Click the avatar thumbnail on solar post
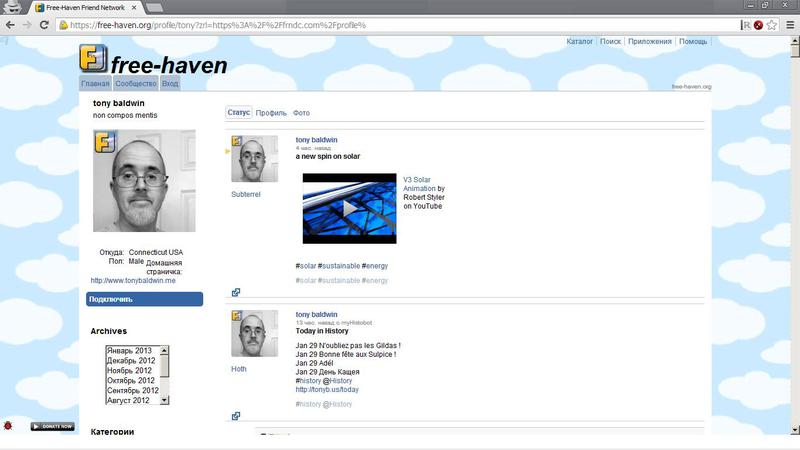The width and height of the screenshot is (800, 450). 255,159
